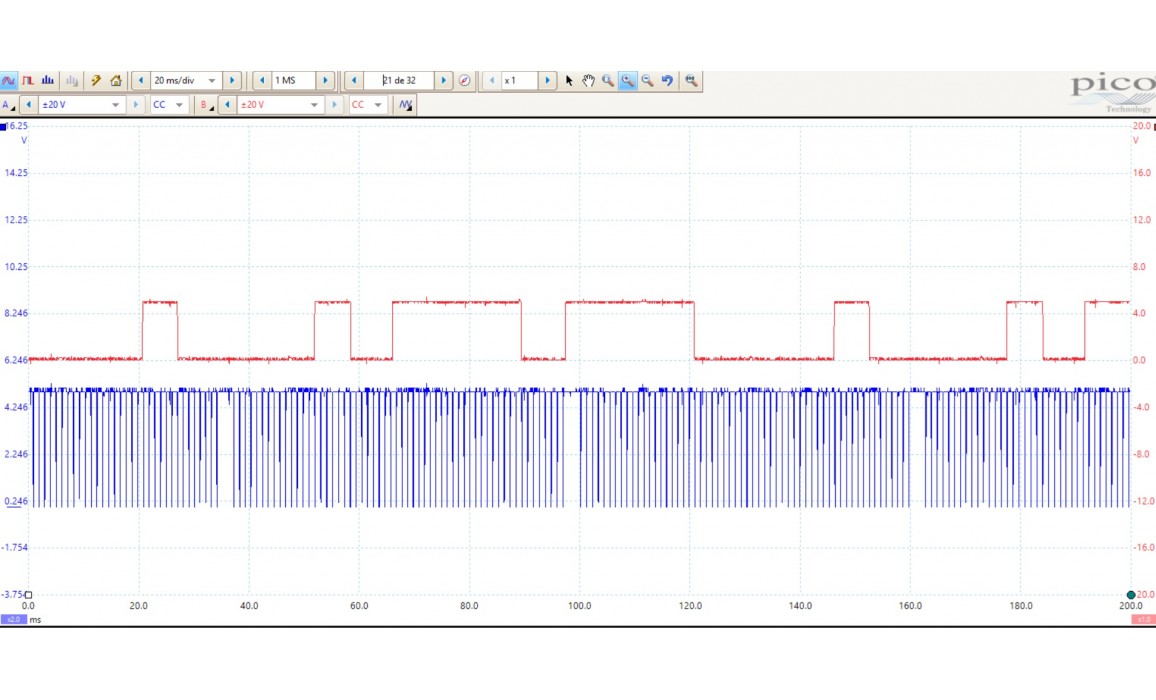Click the Auto setup lightning icon
This screenshot has width=1156, height=700.
point(96,81)
